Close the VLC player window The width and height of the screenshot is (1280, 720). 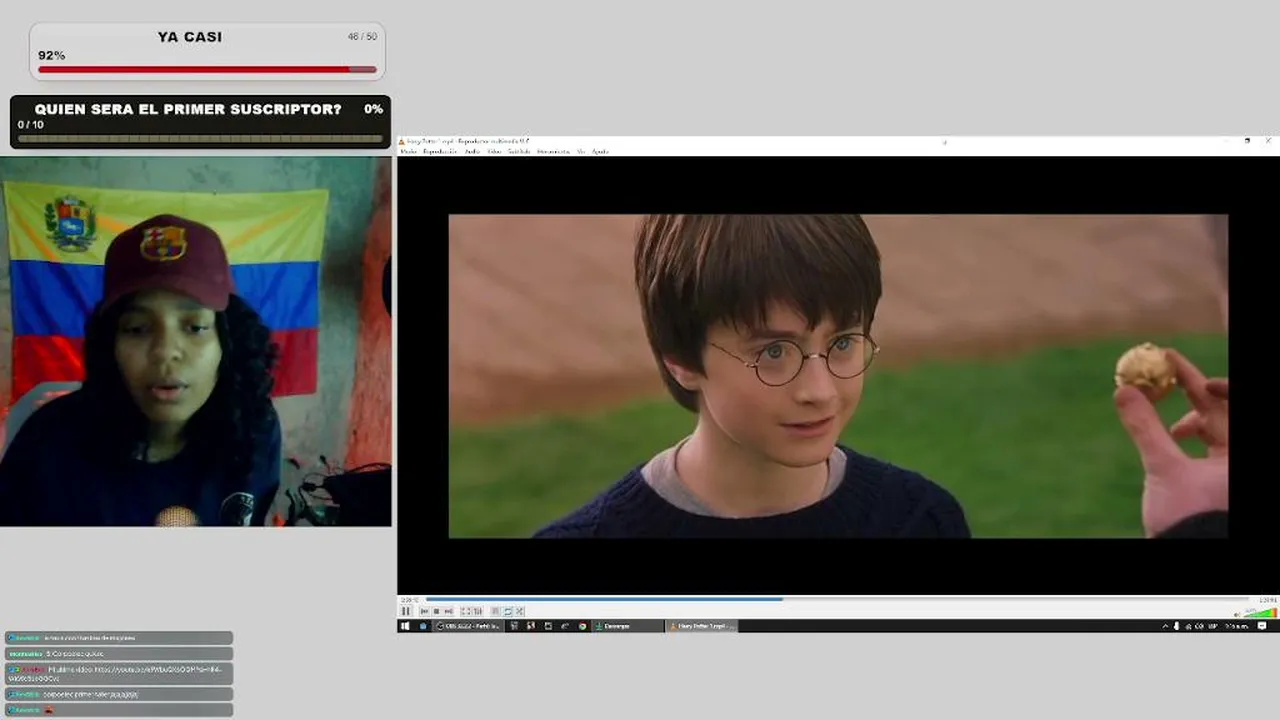1268,141
